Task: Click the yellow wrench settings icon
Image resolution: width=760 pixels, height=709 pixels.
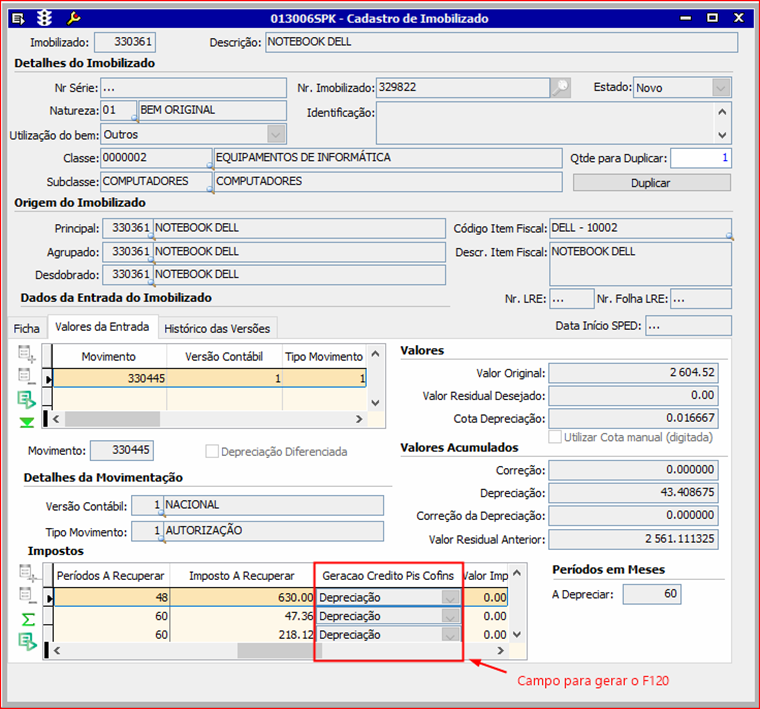Action: click(x=72, y=18)
